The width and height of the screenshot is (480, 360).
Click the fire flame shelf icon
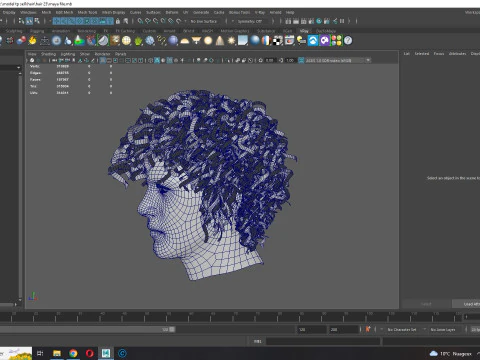pos(32,41)
